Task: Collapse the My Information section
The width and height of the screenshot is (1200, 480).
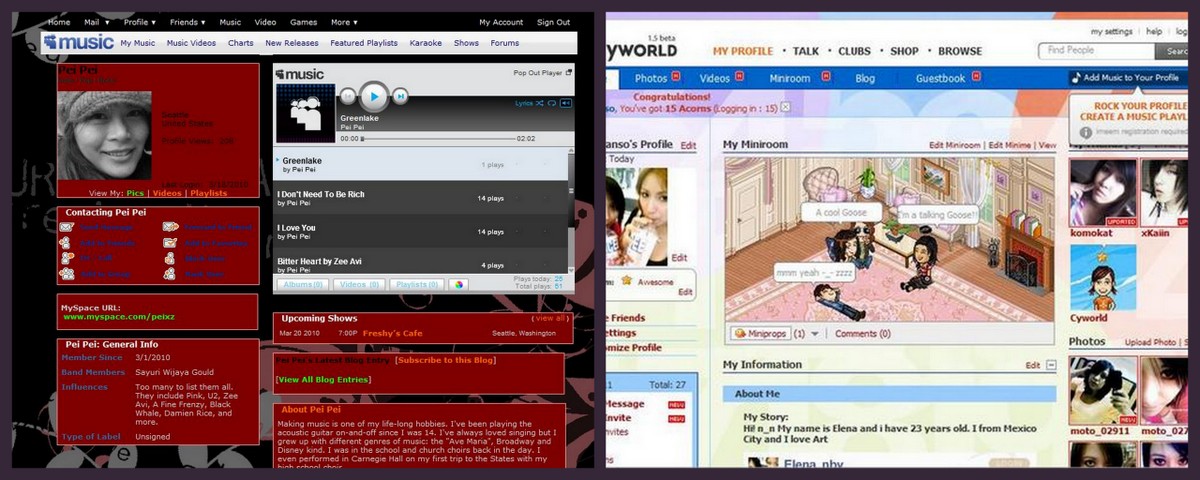Action: tap(1051, 366)
